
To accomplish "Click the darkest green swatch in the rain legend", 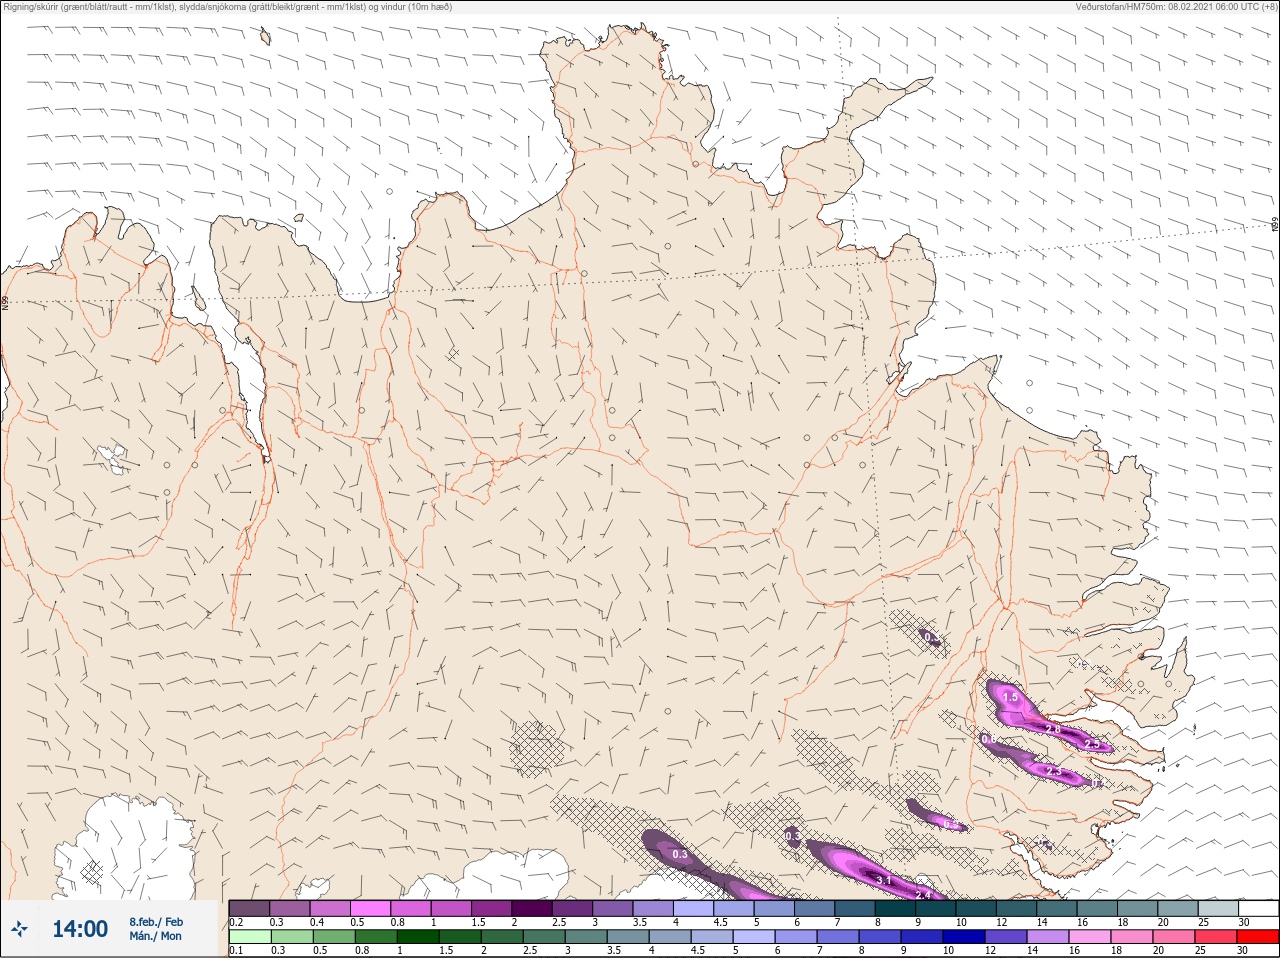I will [x=417, y=936].
